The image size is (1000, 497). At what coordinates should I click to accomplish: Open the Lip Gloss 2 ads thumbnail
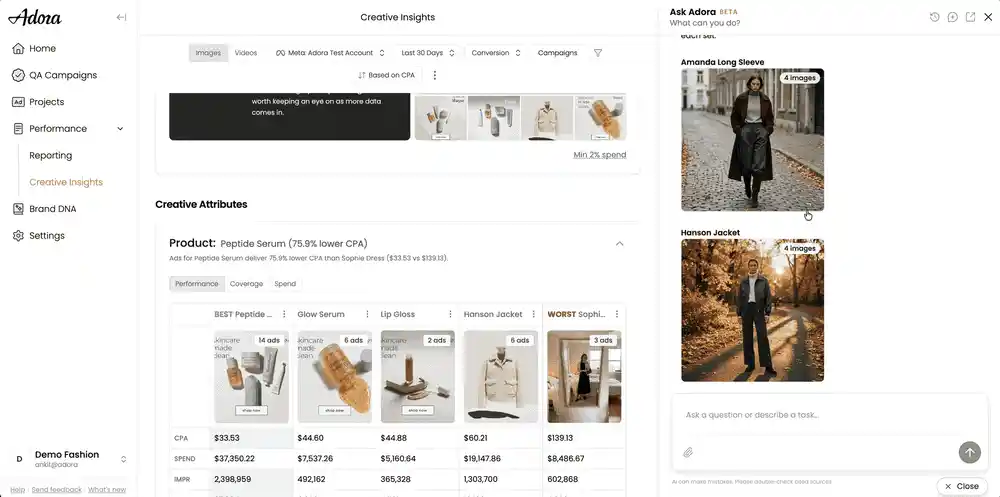click(x=418, y=376)
